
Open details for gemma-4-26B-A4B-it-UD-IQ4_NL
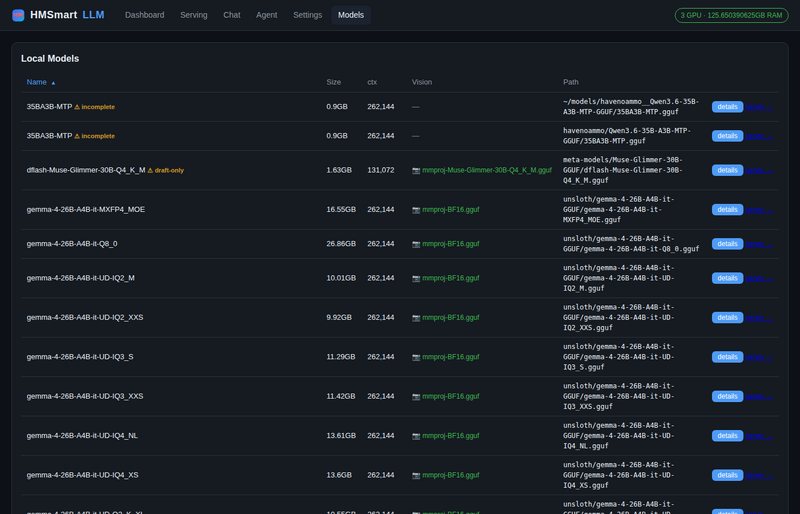[728, 435]
